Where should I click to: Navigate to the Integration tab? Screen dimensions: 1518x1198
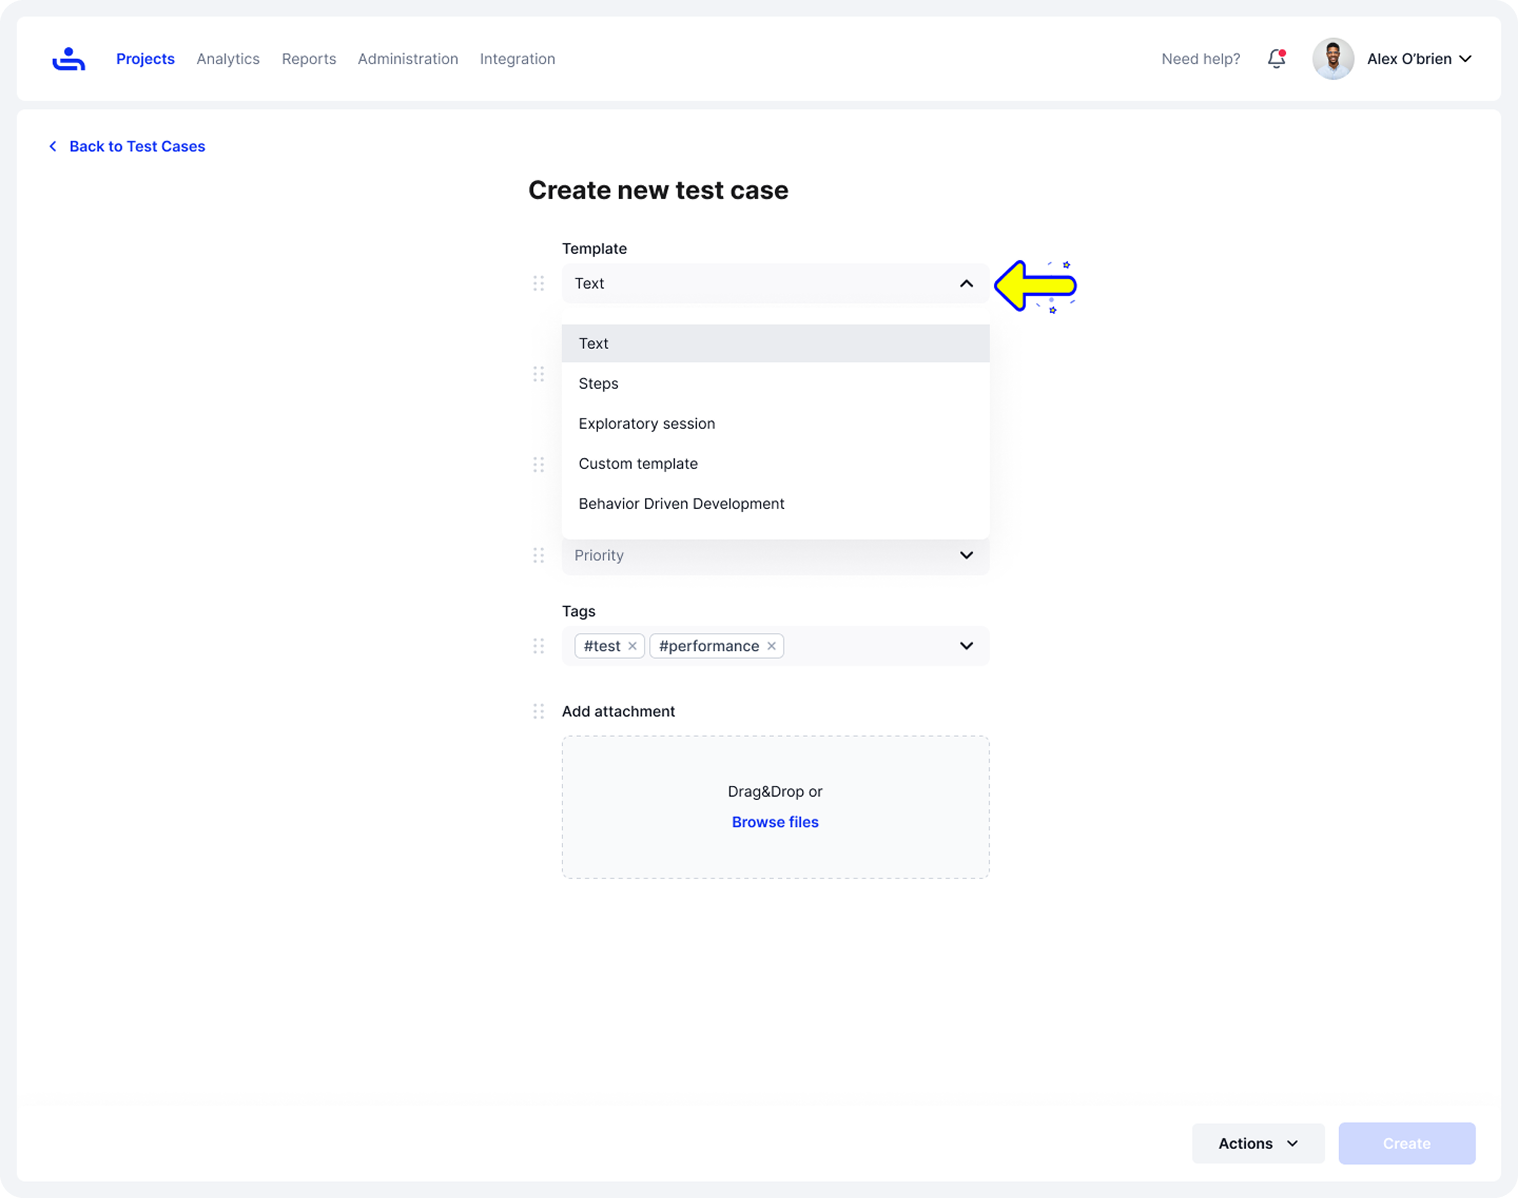click(517, 59)
